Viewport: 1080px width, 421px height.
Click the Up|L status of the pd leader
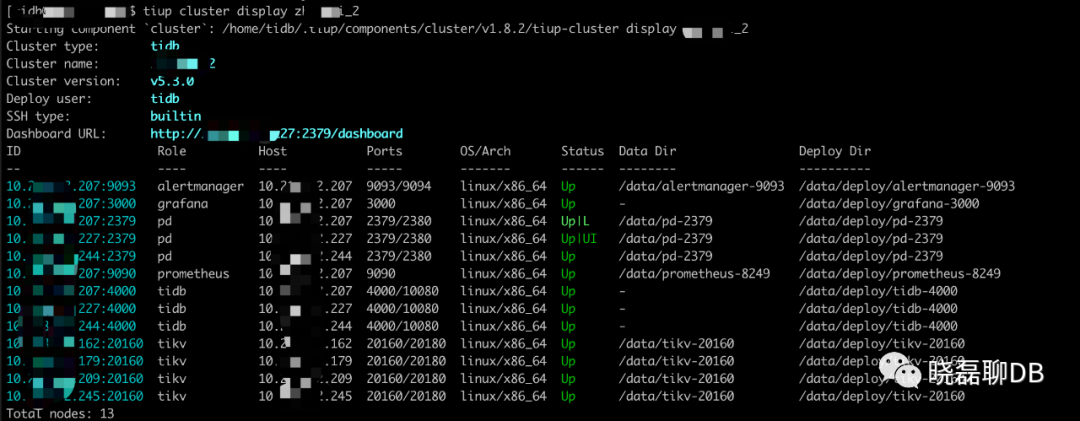point(575,221)
